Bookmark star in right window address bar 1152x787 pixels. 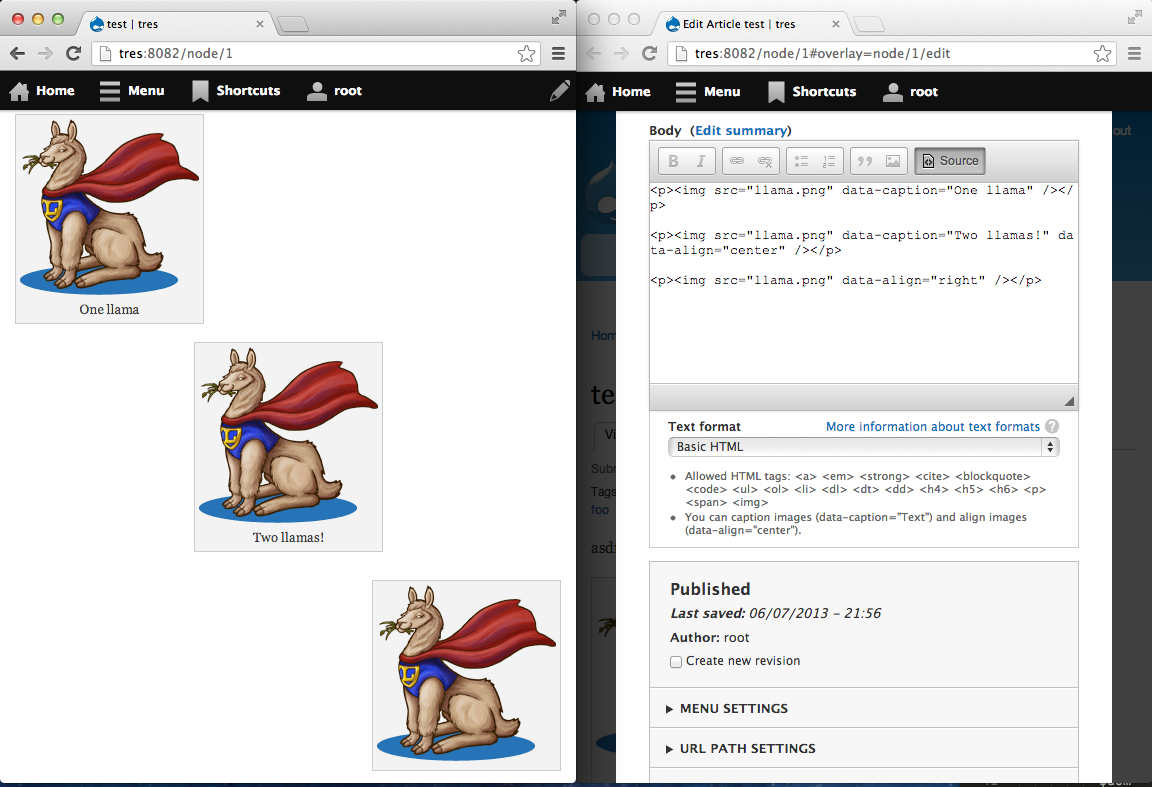[x=1102, y=53]
